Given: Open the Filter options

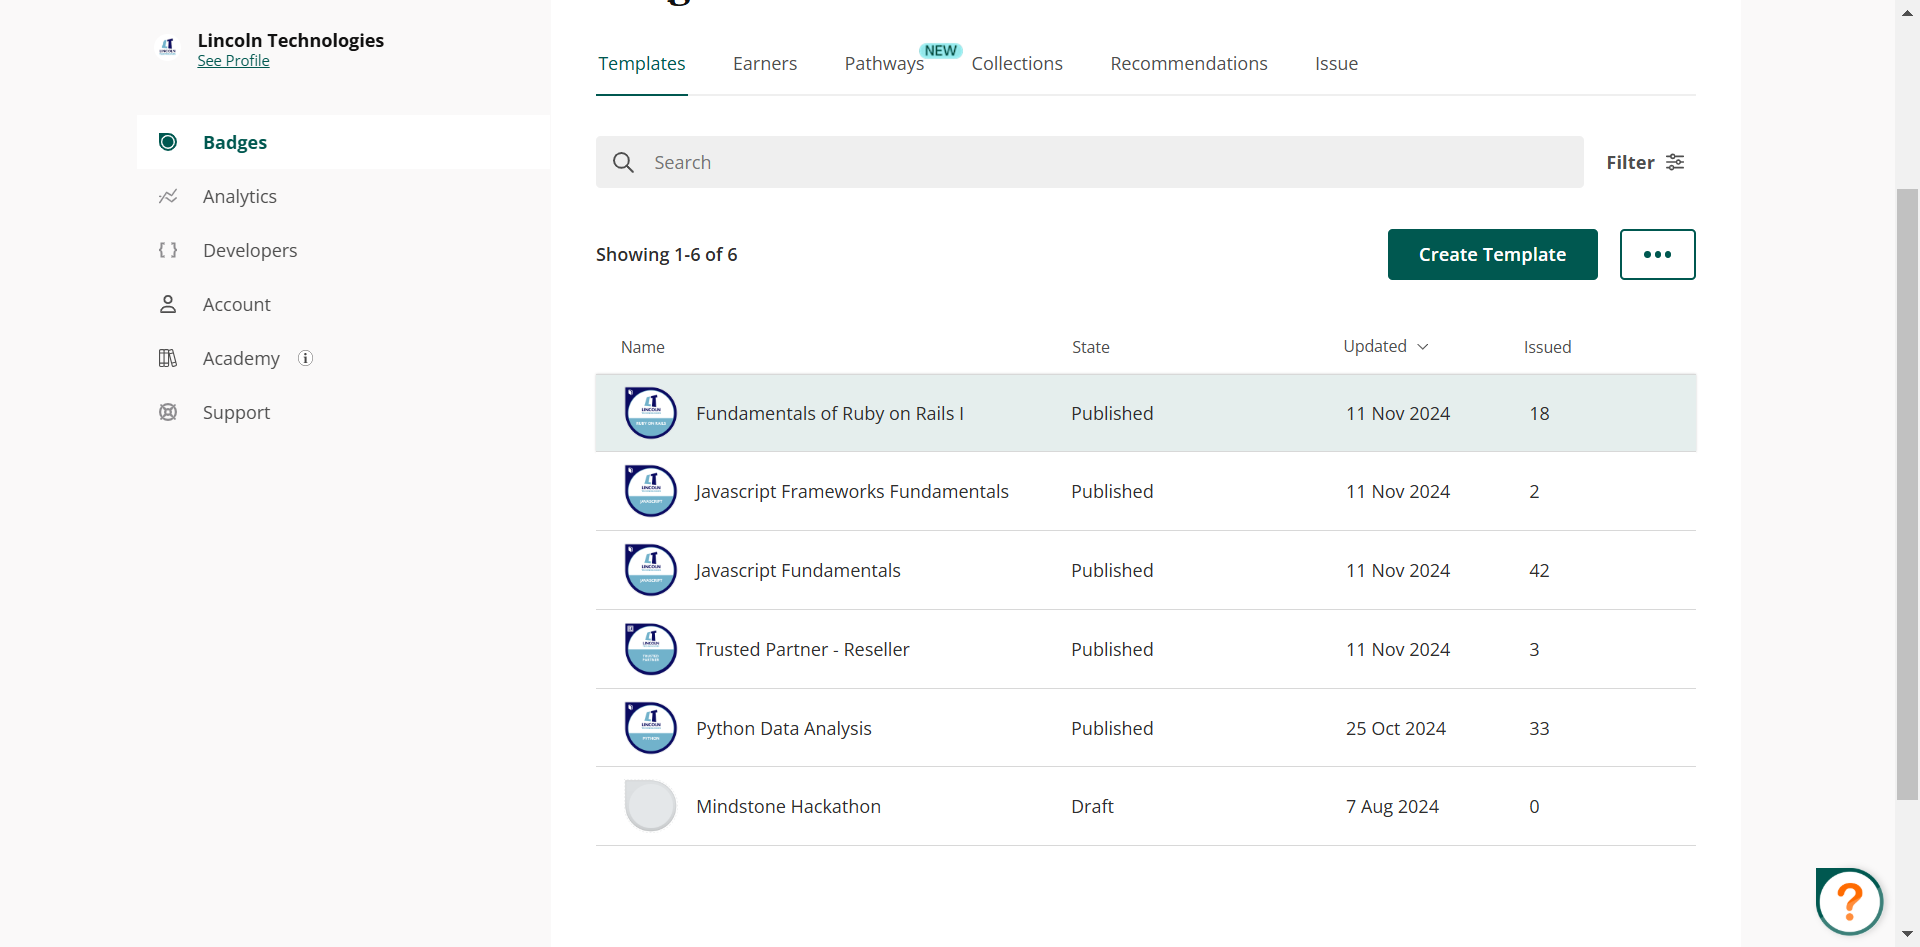Looking at the screenshot, I should 1645,162.
